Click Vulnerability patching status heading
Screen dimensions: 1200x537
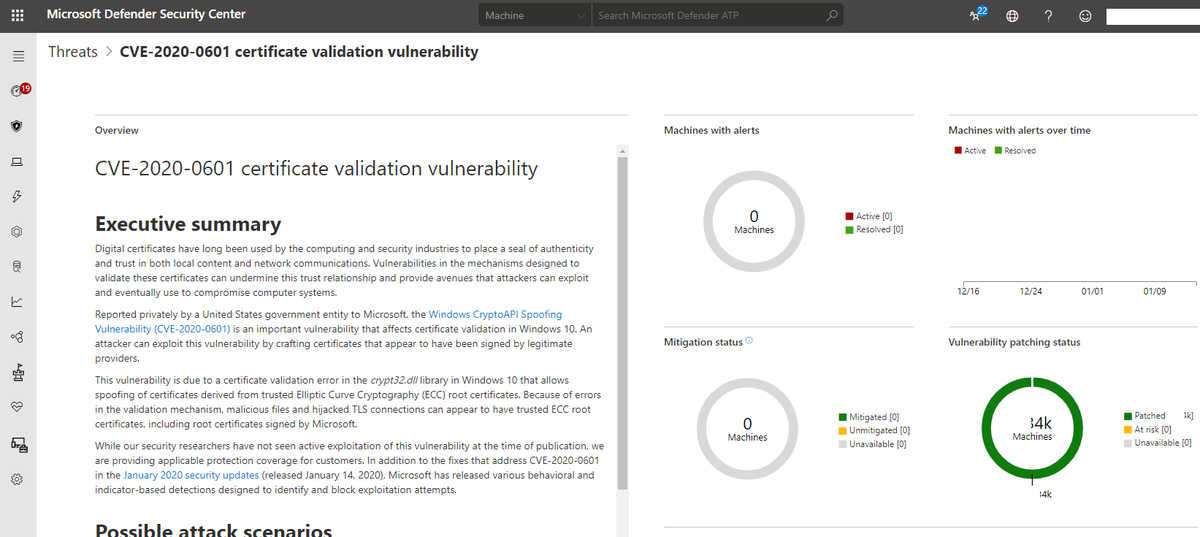[1014, 342]
